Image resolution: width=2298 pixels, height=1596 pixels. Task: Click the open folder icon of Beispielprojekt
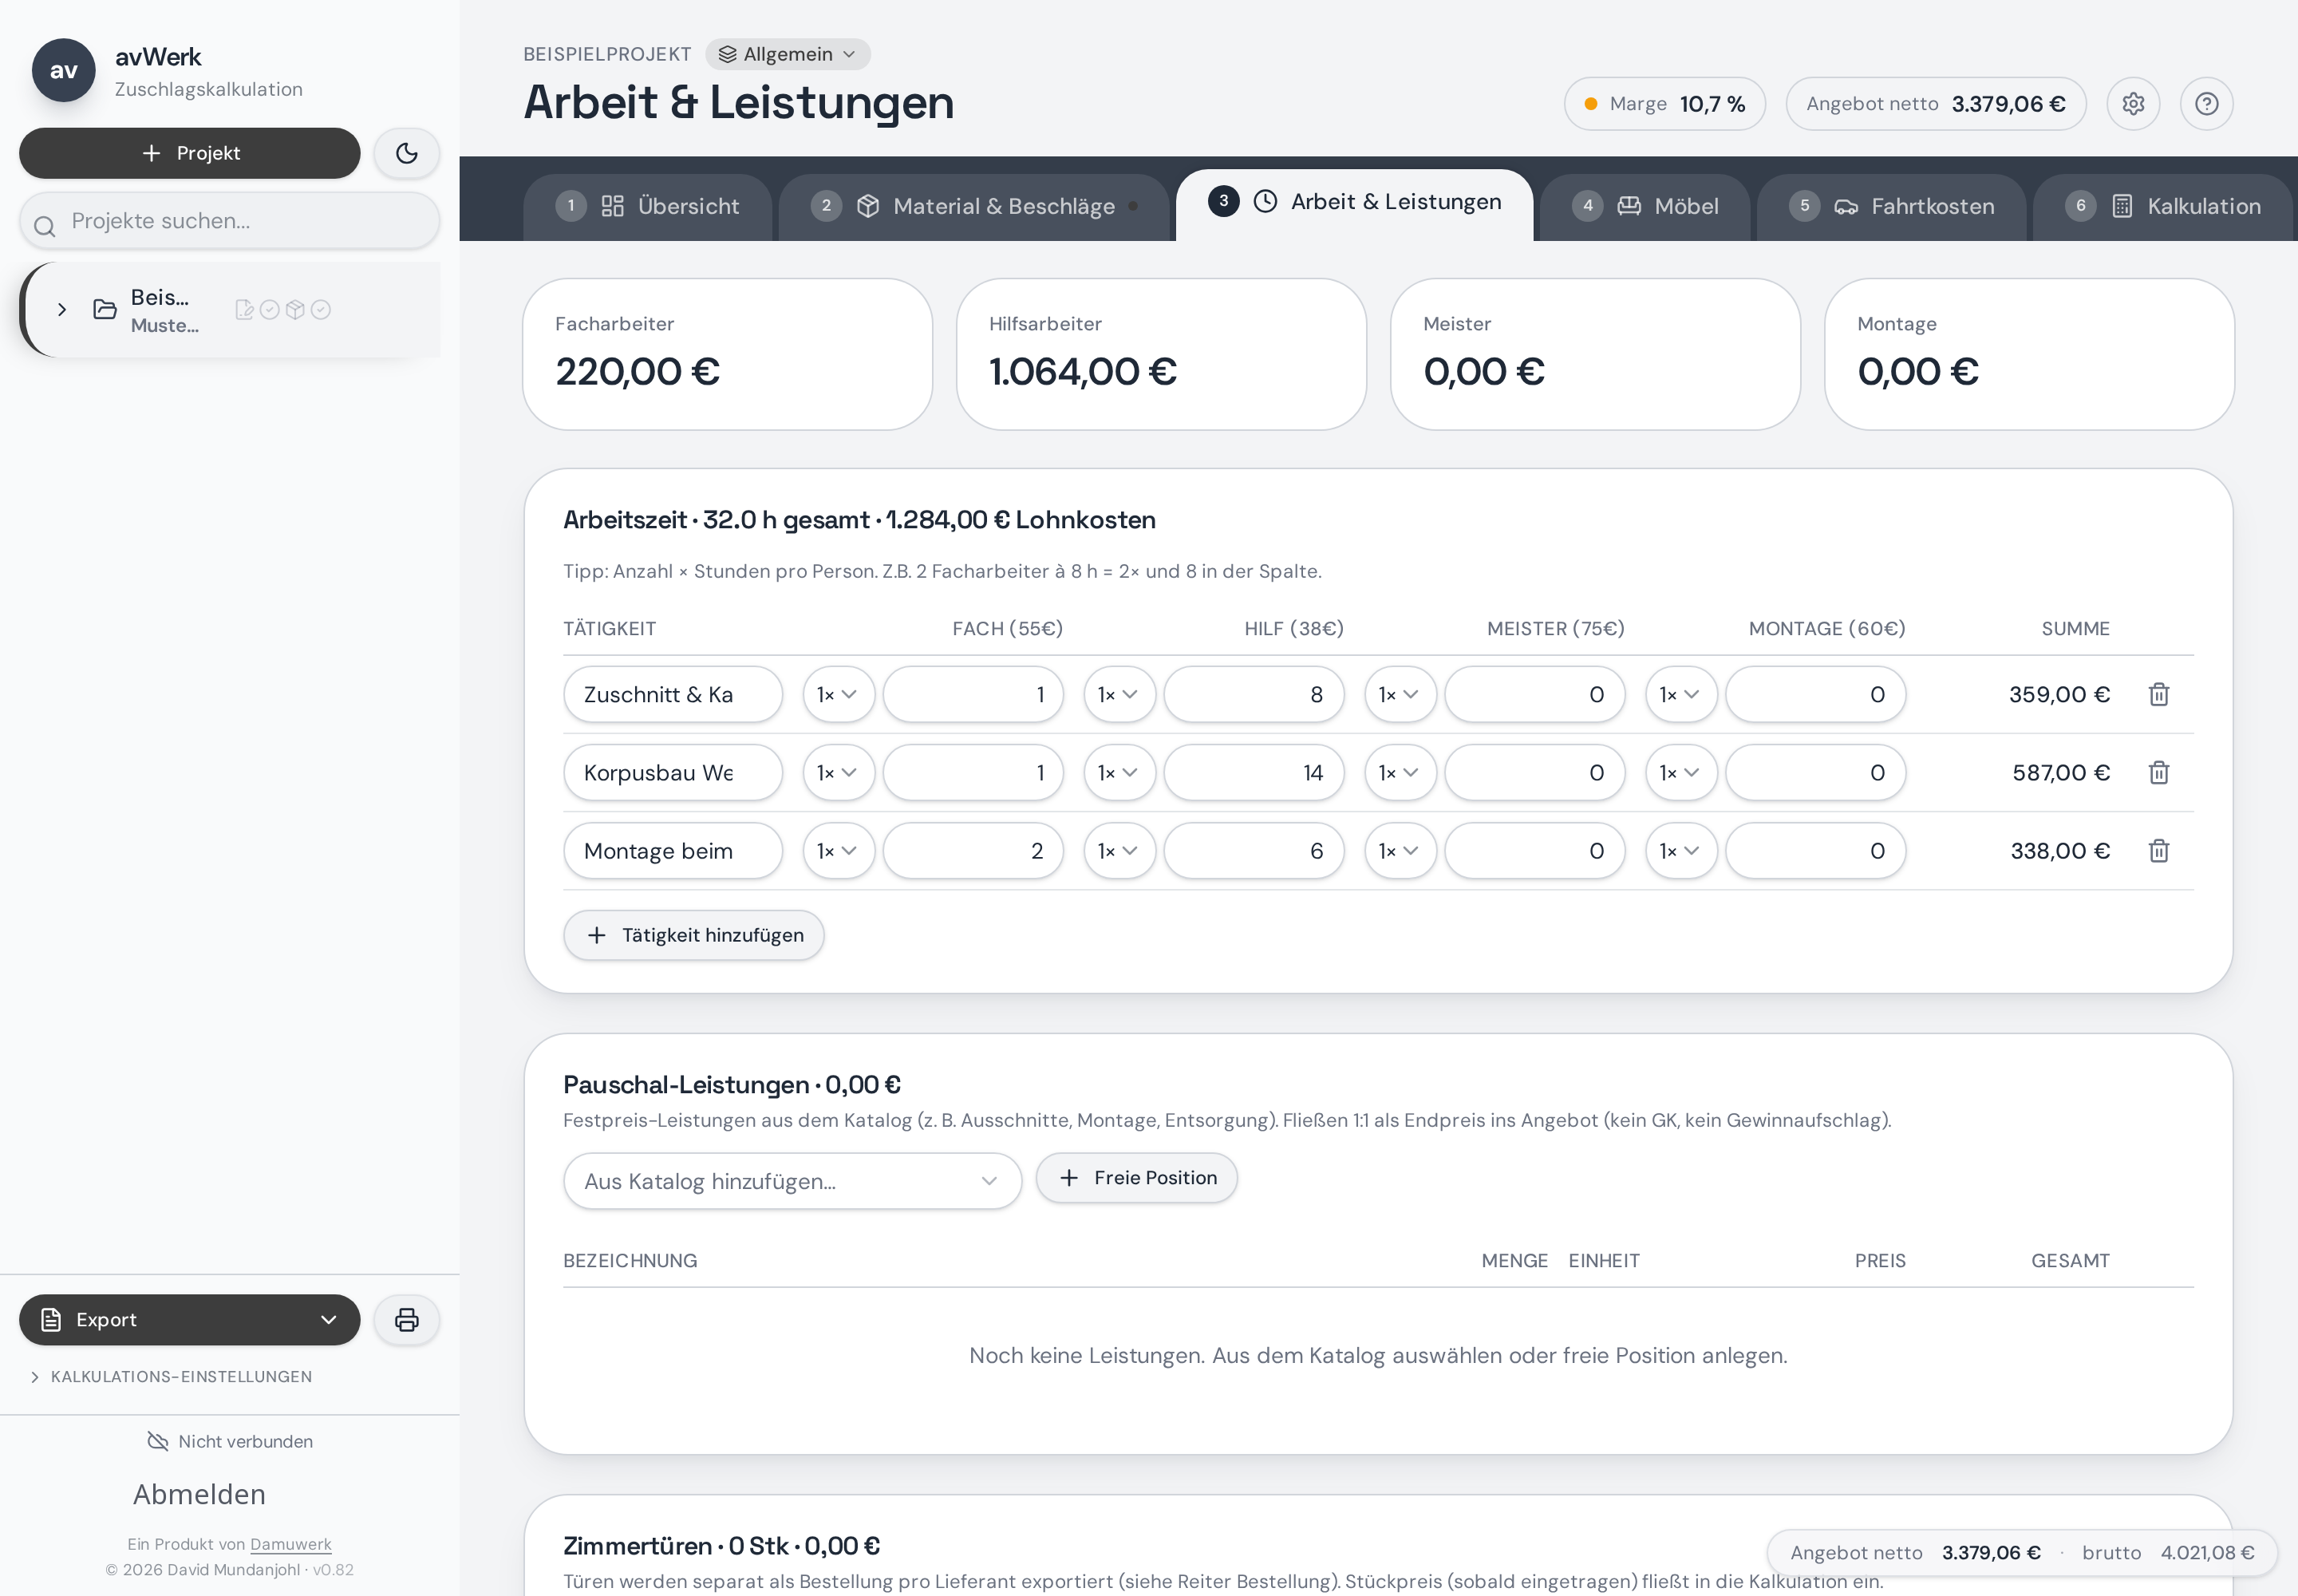coord(105,309)
